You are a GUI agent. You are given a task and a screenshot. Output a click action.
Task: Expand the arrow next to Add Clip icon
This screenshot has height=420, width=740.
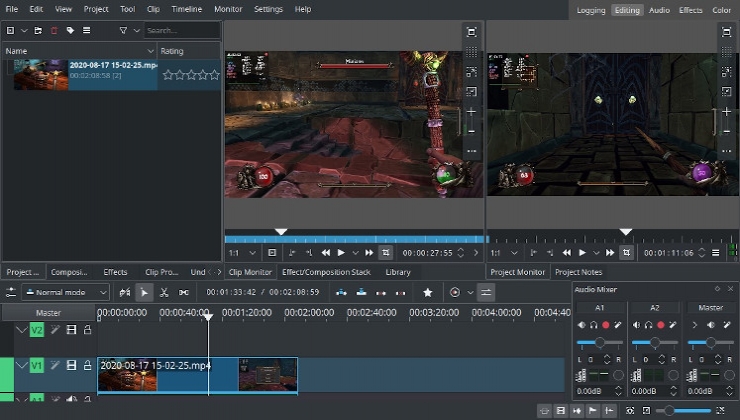pos(24,30)
